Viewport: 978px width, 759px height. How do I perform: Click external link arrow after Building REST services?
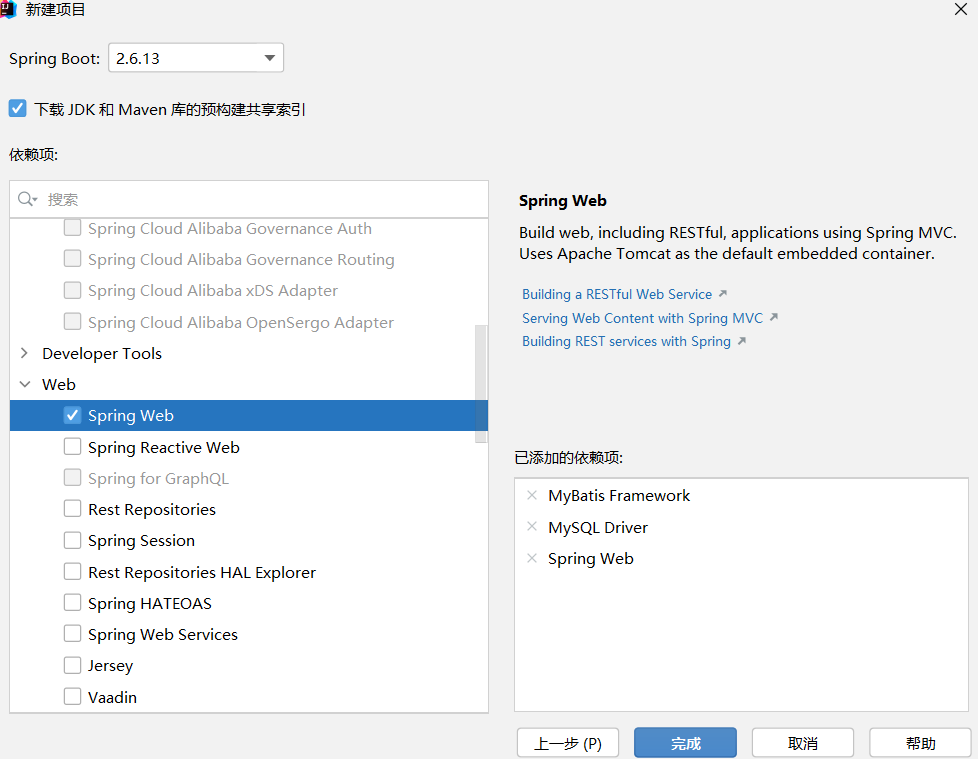pyautogui.click(x=742, y=341)
